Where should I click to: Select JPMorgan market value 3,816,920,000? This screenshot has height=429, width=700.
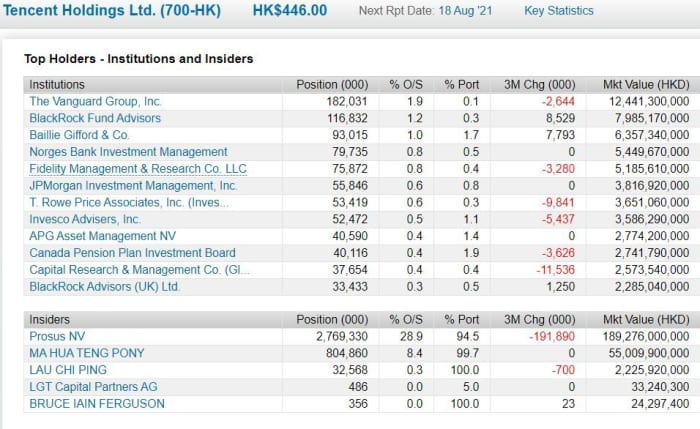click(652, 186)
